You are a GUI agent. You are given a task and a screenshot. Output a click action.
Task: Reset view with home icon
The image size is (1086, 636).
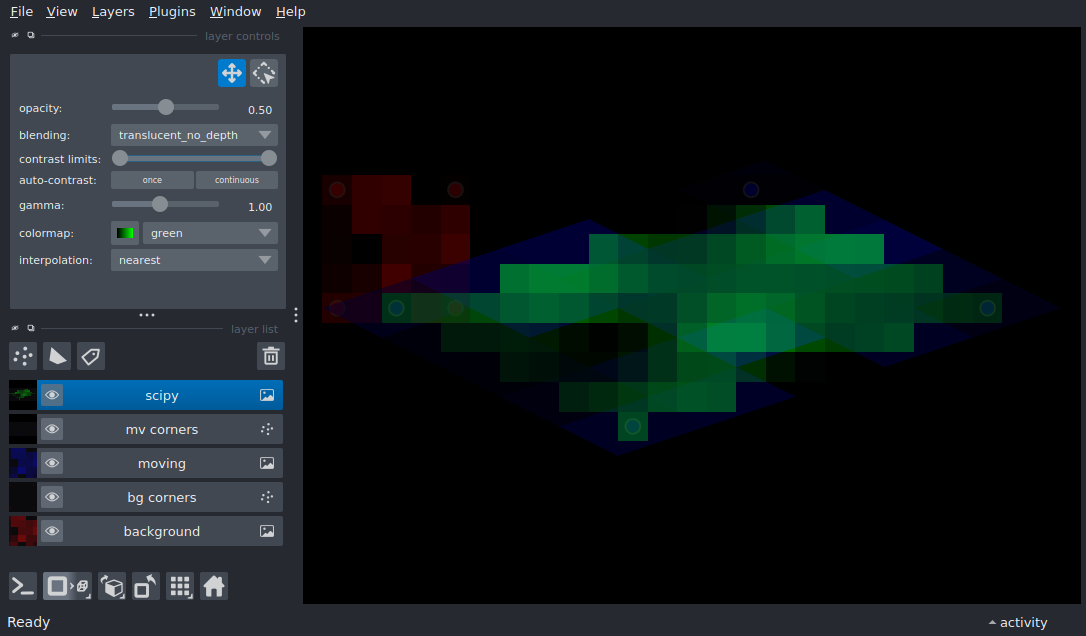[214, 586]
